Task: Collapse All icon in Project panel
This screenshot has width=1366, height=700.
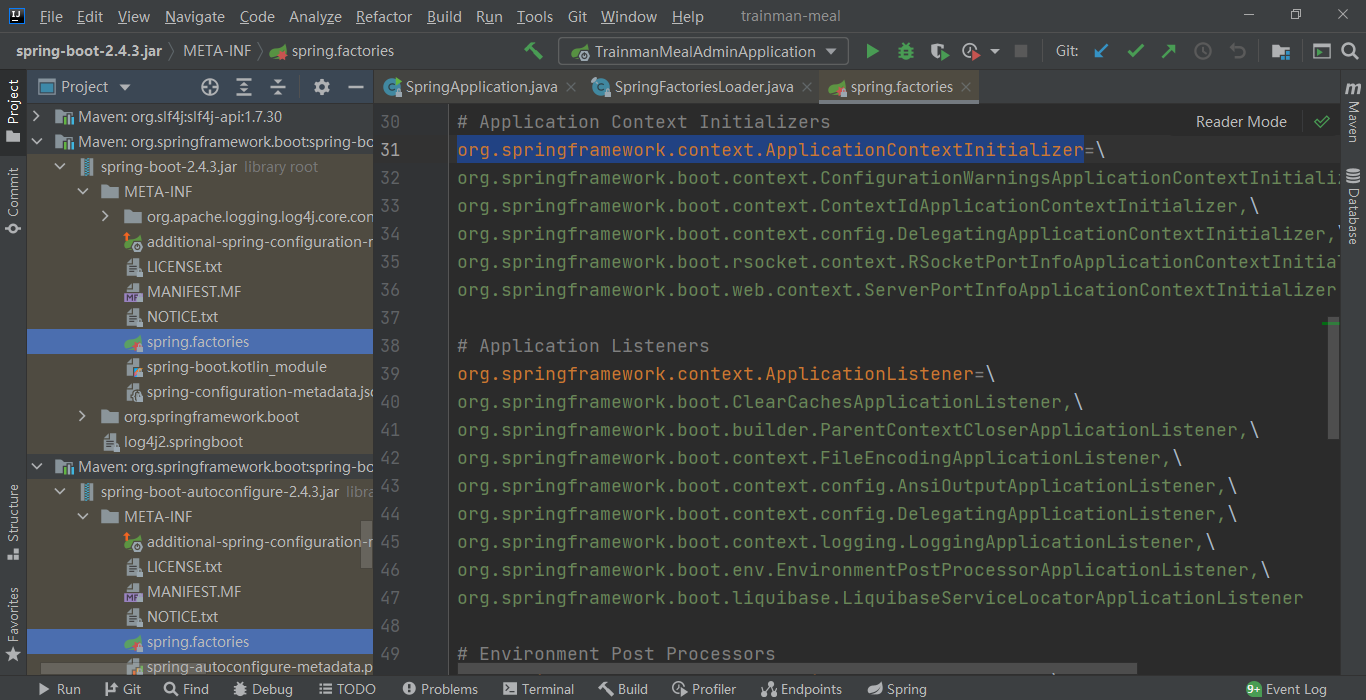Action: 279,87
